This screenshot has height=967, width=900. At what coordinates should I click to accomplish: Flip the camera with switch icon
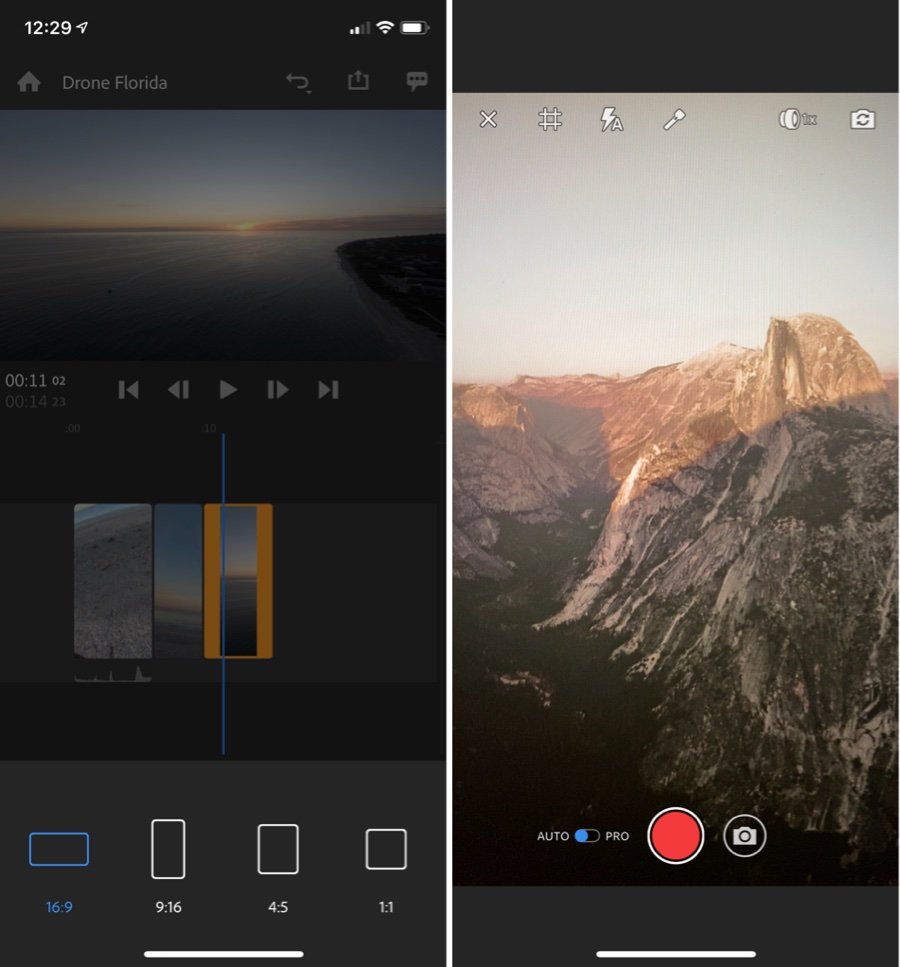coord(862,119)
